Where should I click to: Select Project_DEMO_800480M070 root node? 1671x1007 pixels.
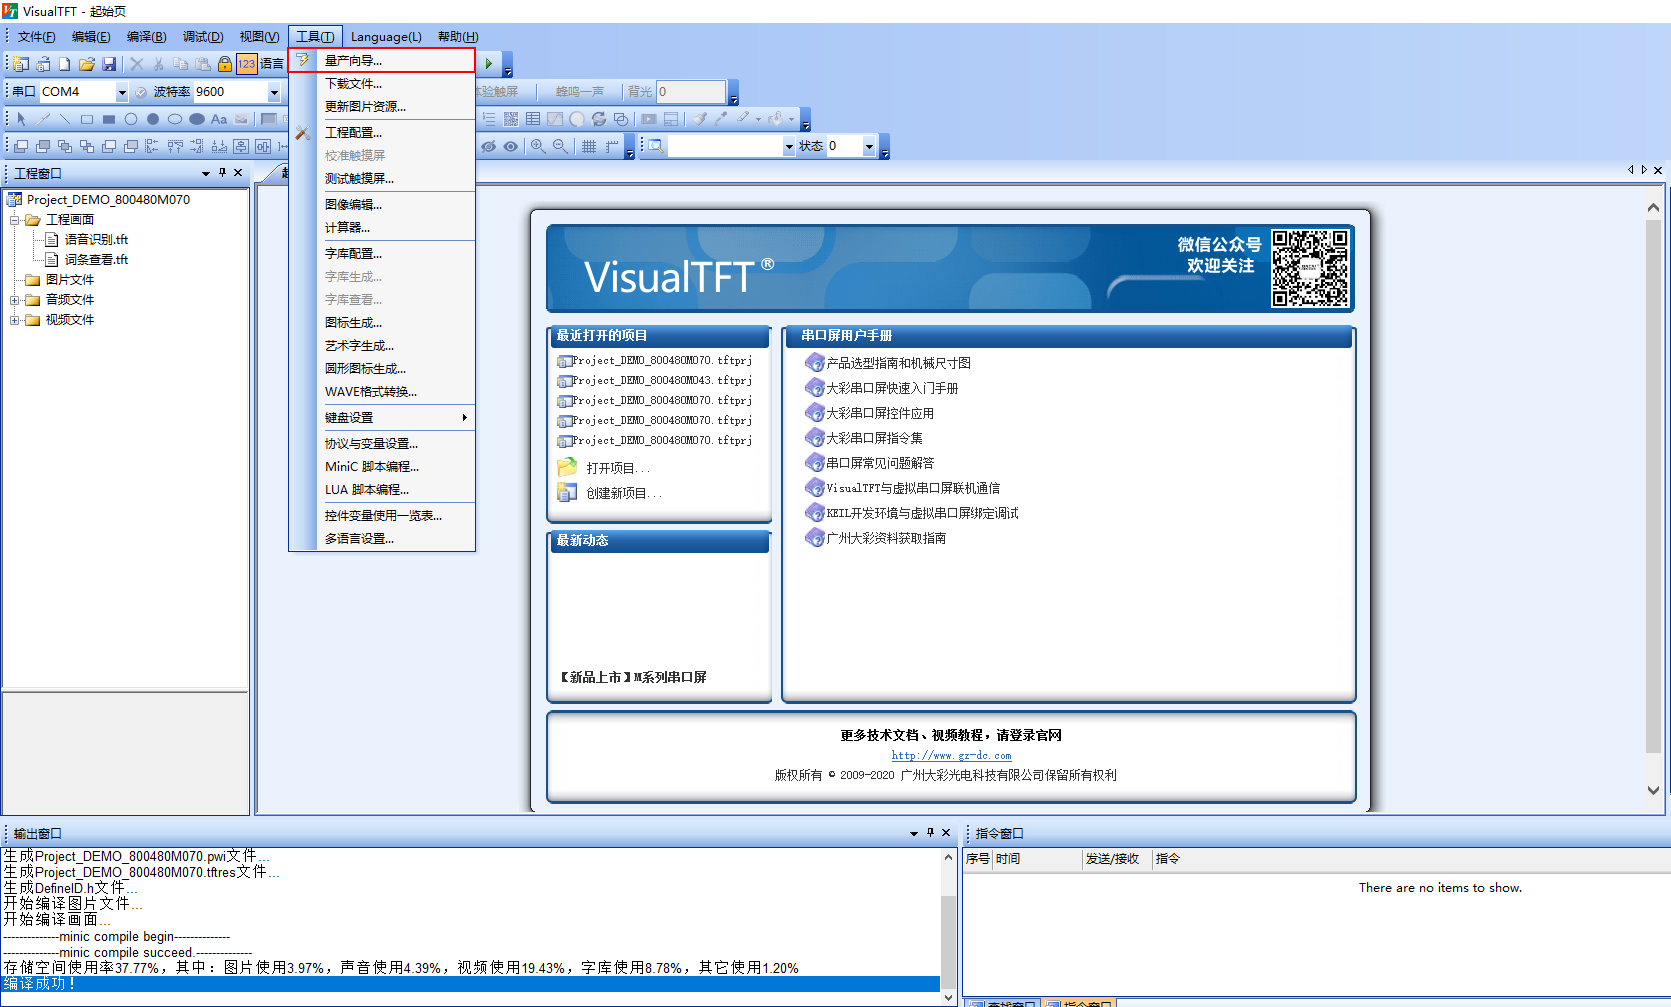point(108,200)
